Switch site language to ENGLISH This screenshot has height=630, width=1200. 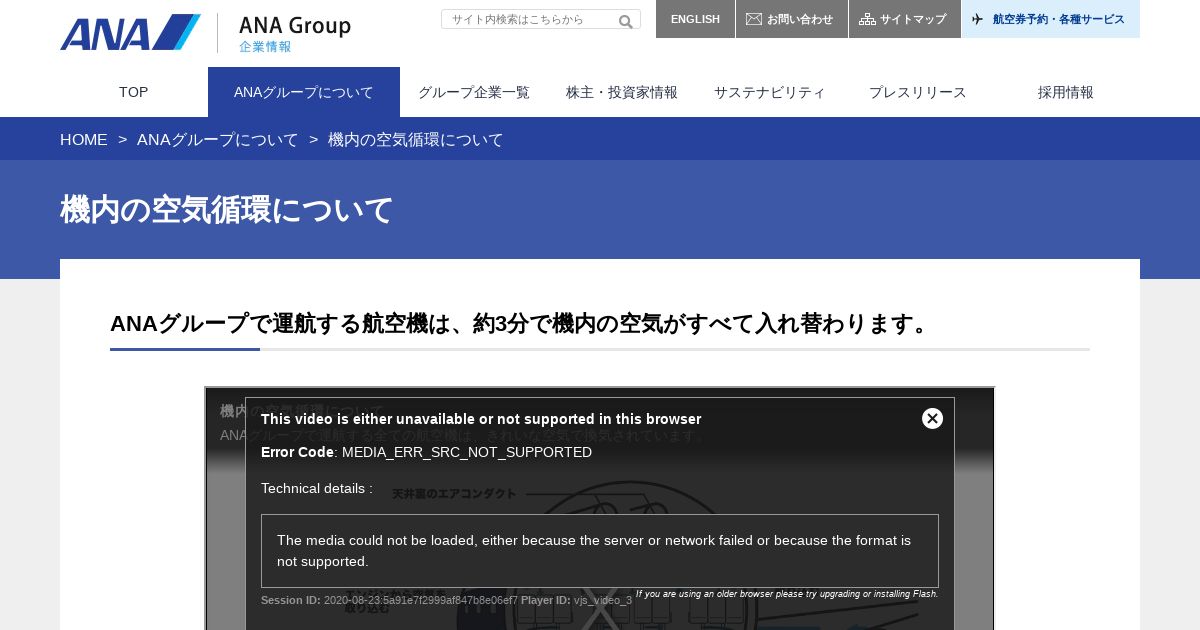click(x=695, y=19)
